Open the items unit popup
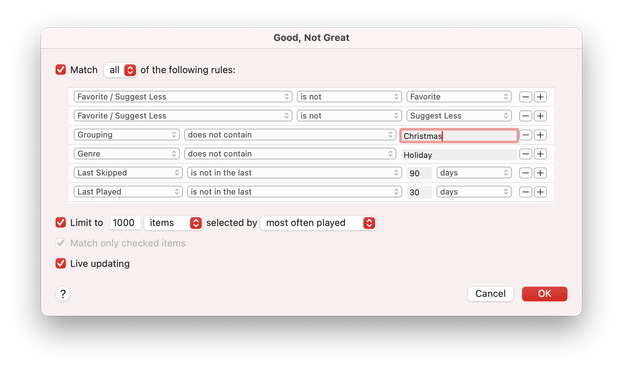 [173, 223]
